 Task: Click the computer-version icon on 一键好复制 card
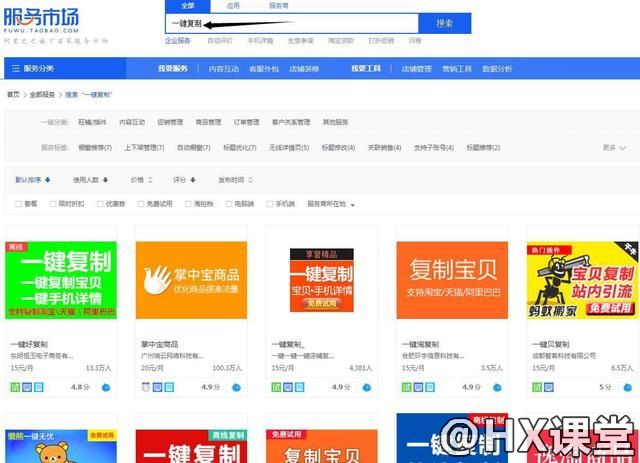pyautogui.click(x=27, y=387)
